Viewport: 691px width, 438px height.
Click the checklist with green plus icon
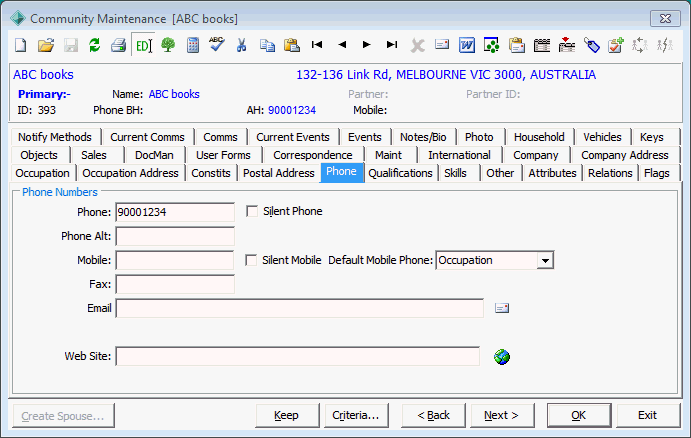click(x=616, y=45)
